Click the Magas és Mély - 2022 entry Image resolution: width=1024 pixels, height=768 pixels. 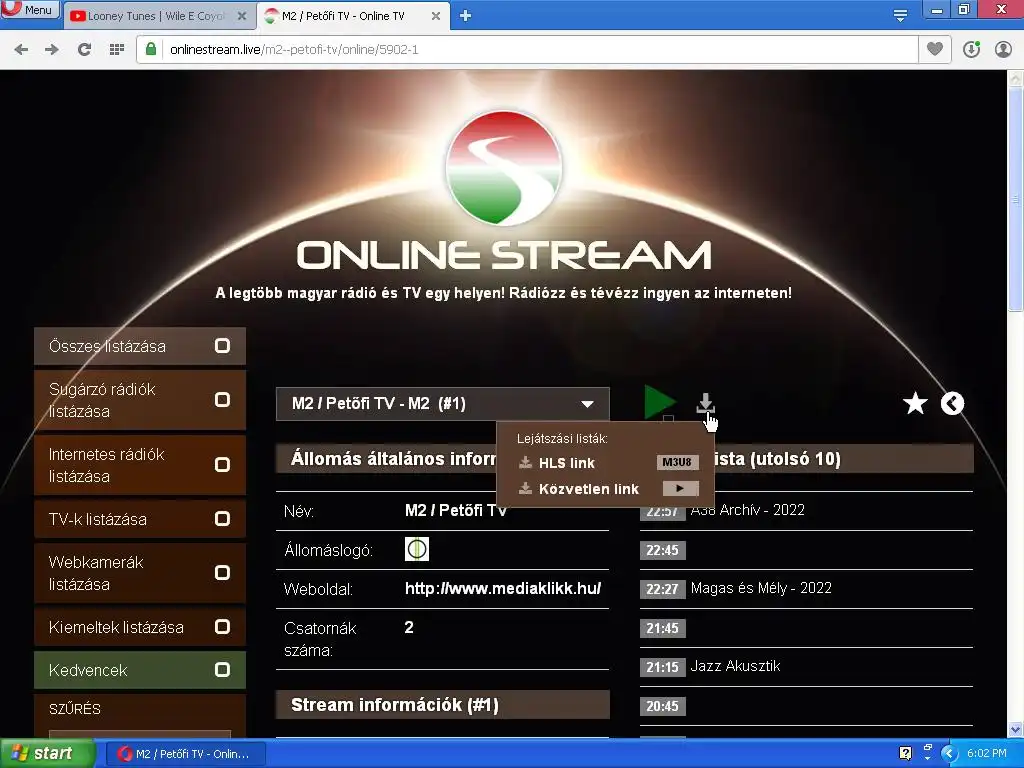click(x=761, y=588)
